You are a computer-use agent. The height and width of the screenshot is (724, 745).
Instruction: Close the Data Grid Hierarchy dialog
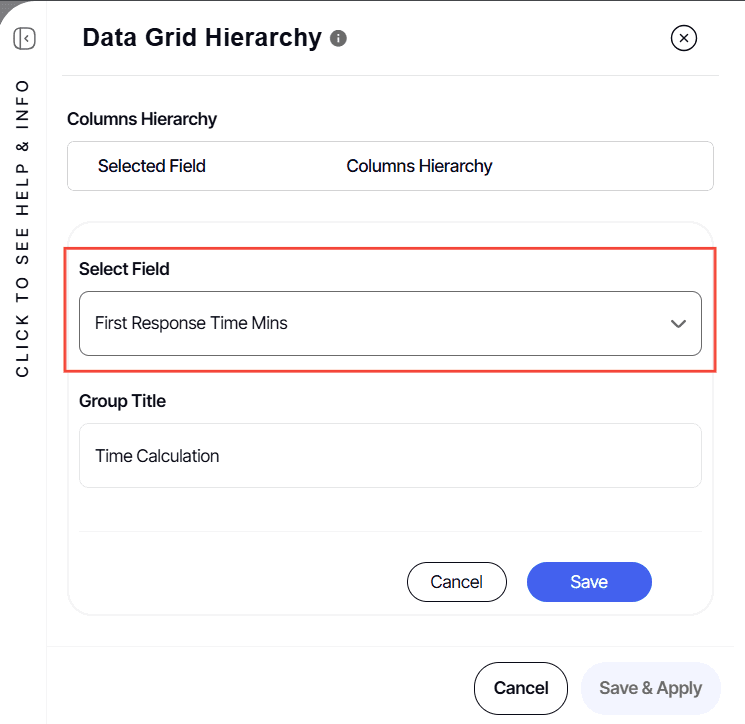point(684,38)
